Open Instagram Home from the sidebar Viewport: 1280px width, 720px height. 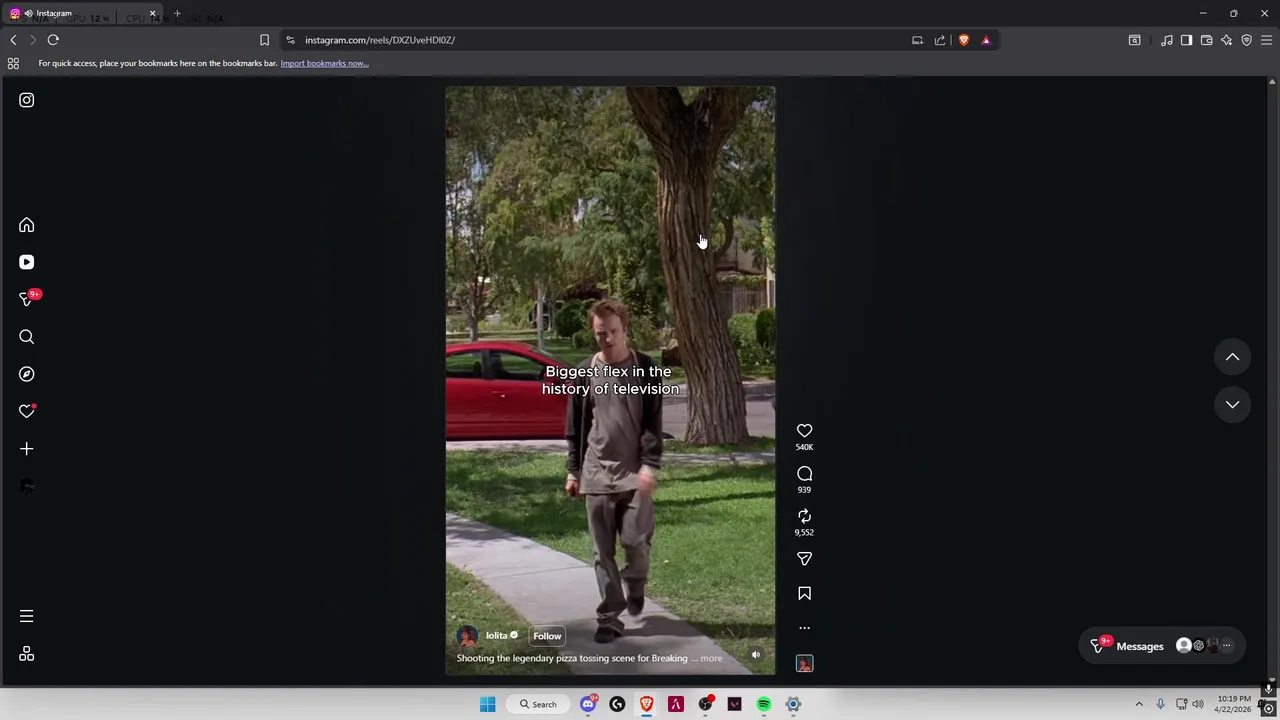pyautogui.click(x=27, y=225)
